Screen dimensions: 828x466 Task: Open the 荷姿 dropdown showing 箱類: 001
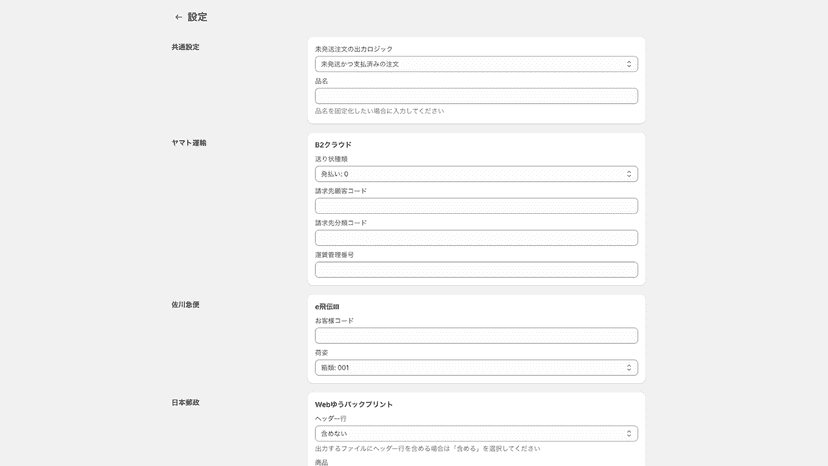point(476,368)
